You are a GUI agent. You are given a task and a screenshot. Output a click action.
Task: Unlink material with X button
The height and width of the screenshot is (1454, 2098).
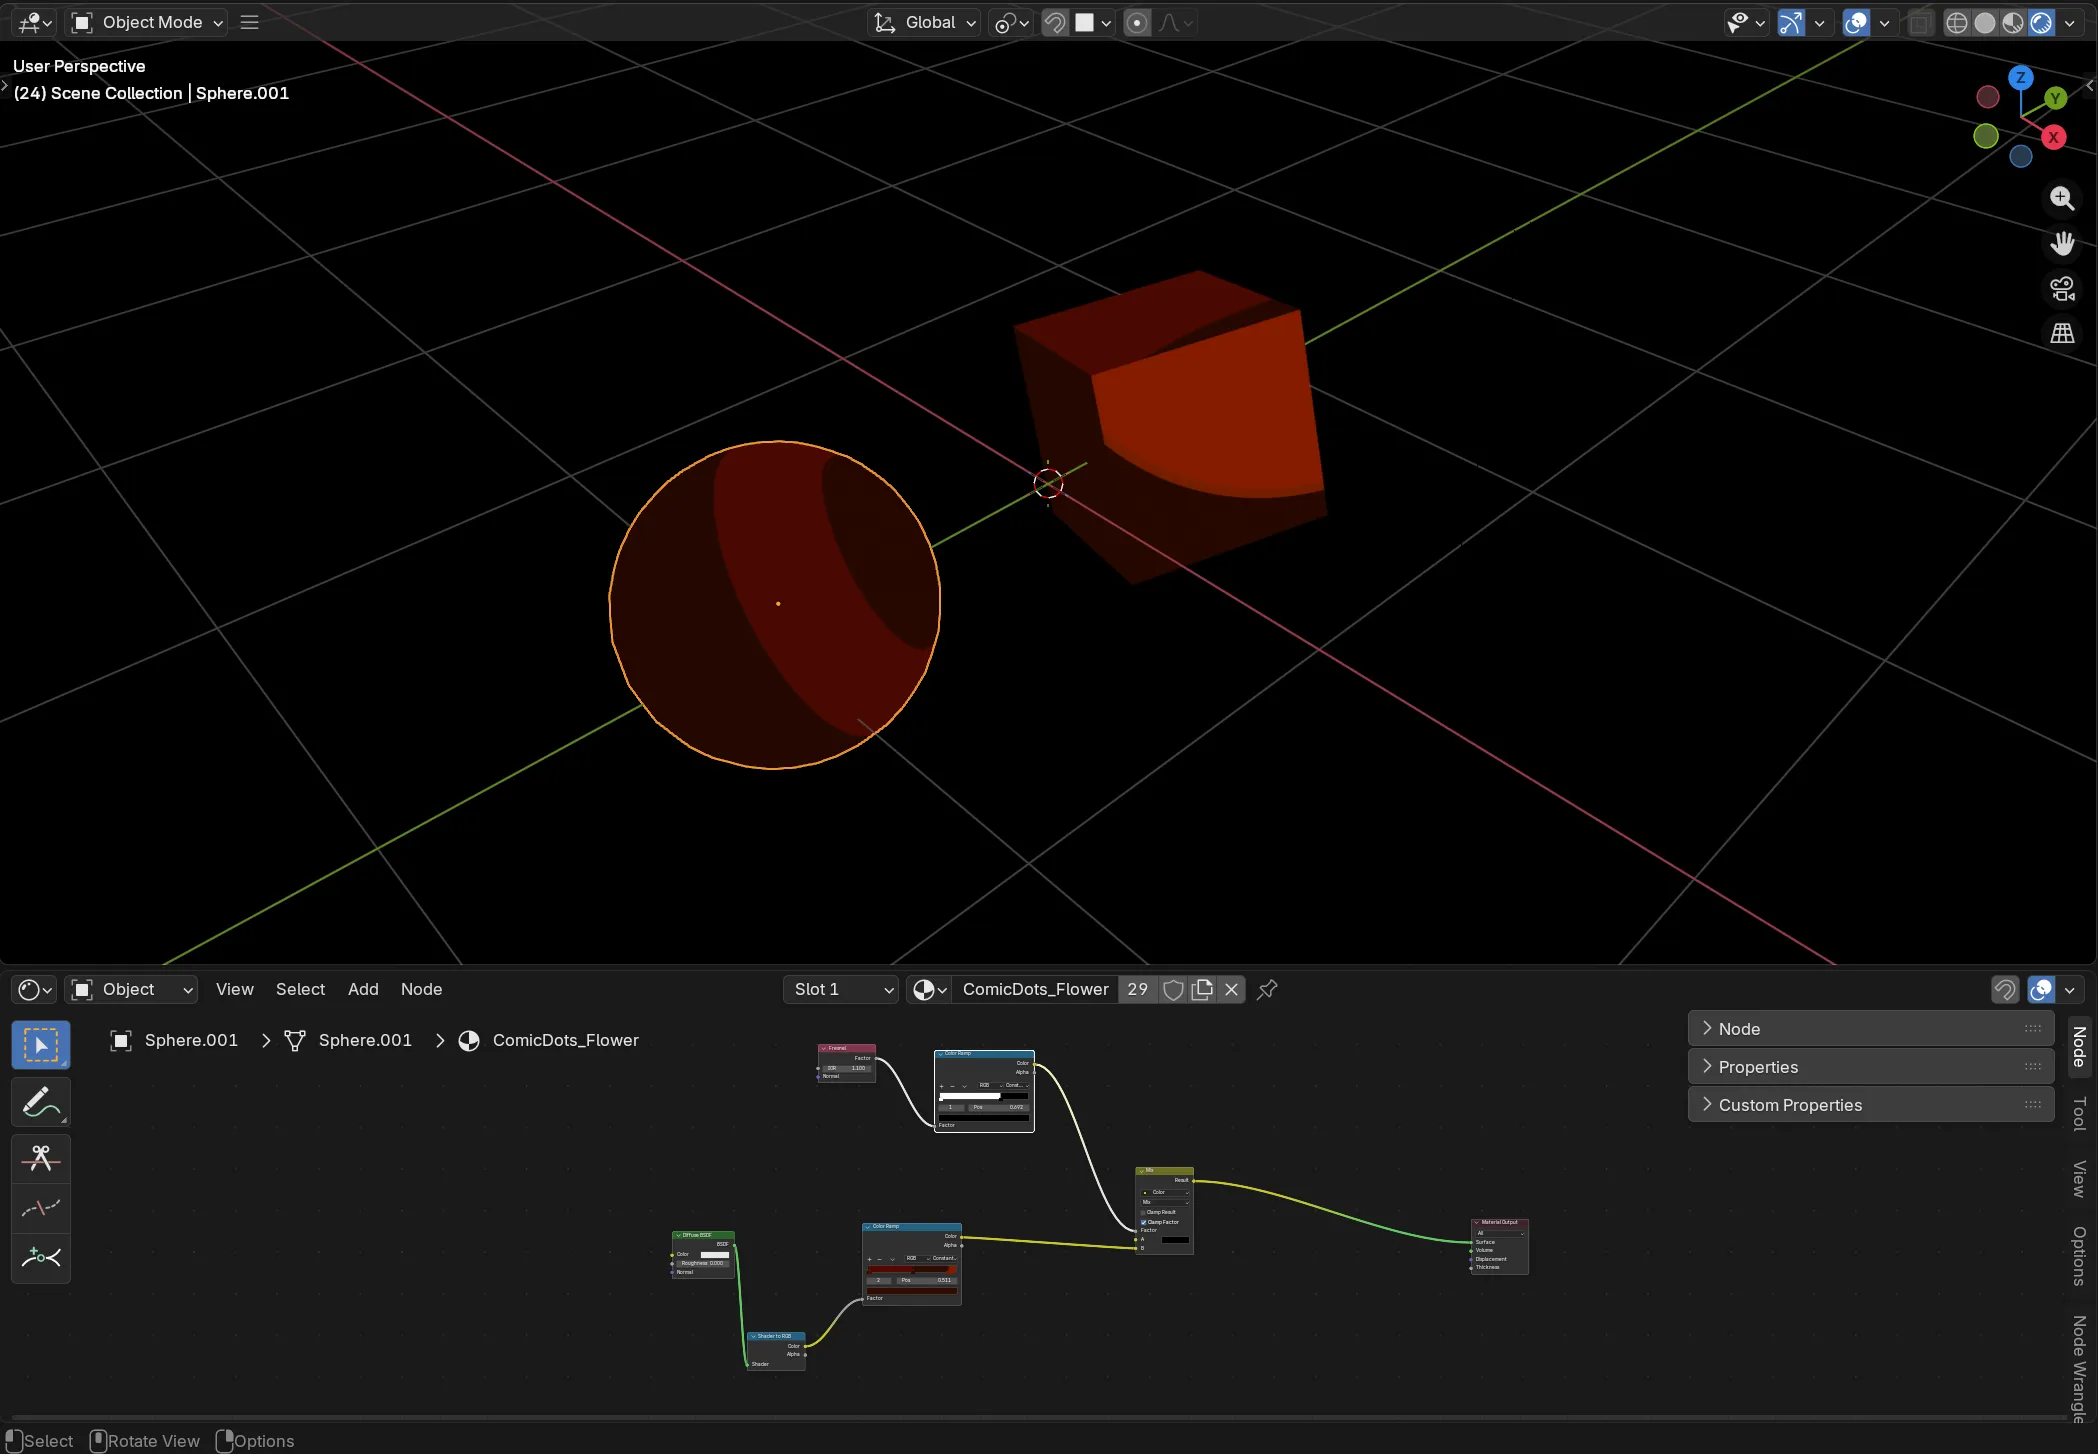click(x=1232, y=989)
